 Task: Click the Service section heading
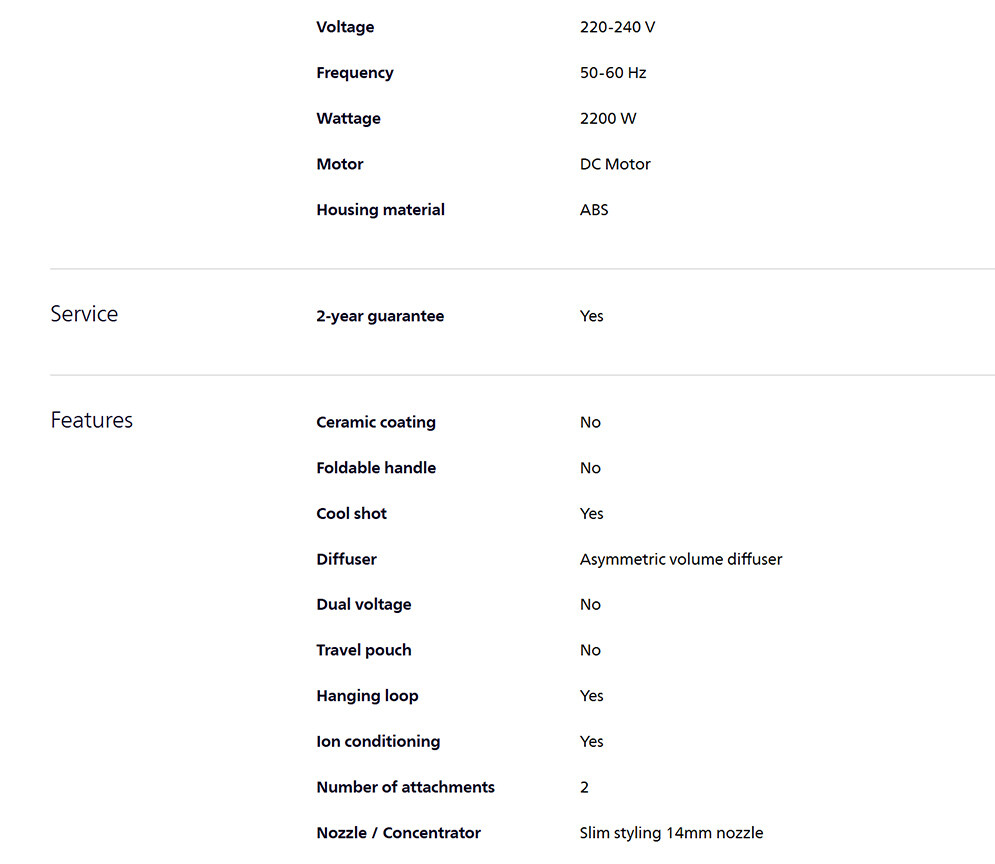(x=84, y=314)
